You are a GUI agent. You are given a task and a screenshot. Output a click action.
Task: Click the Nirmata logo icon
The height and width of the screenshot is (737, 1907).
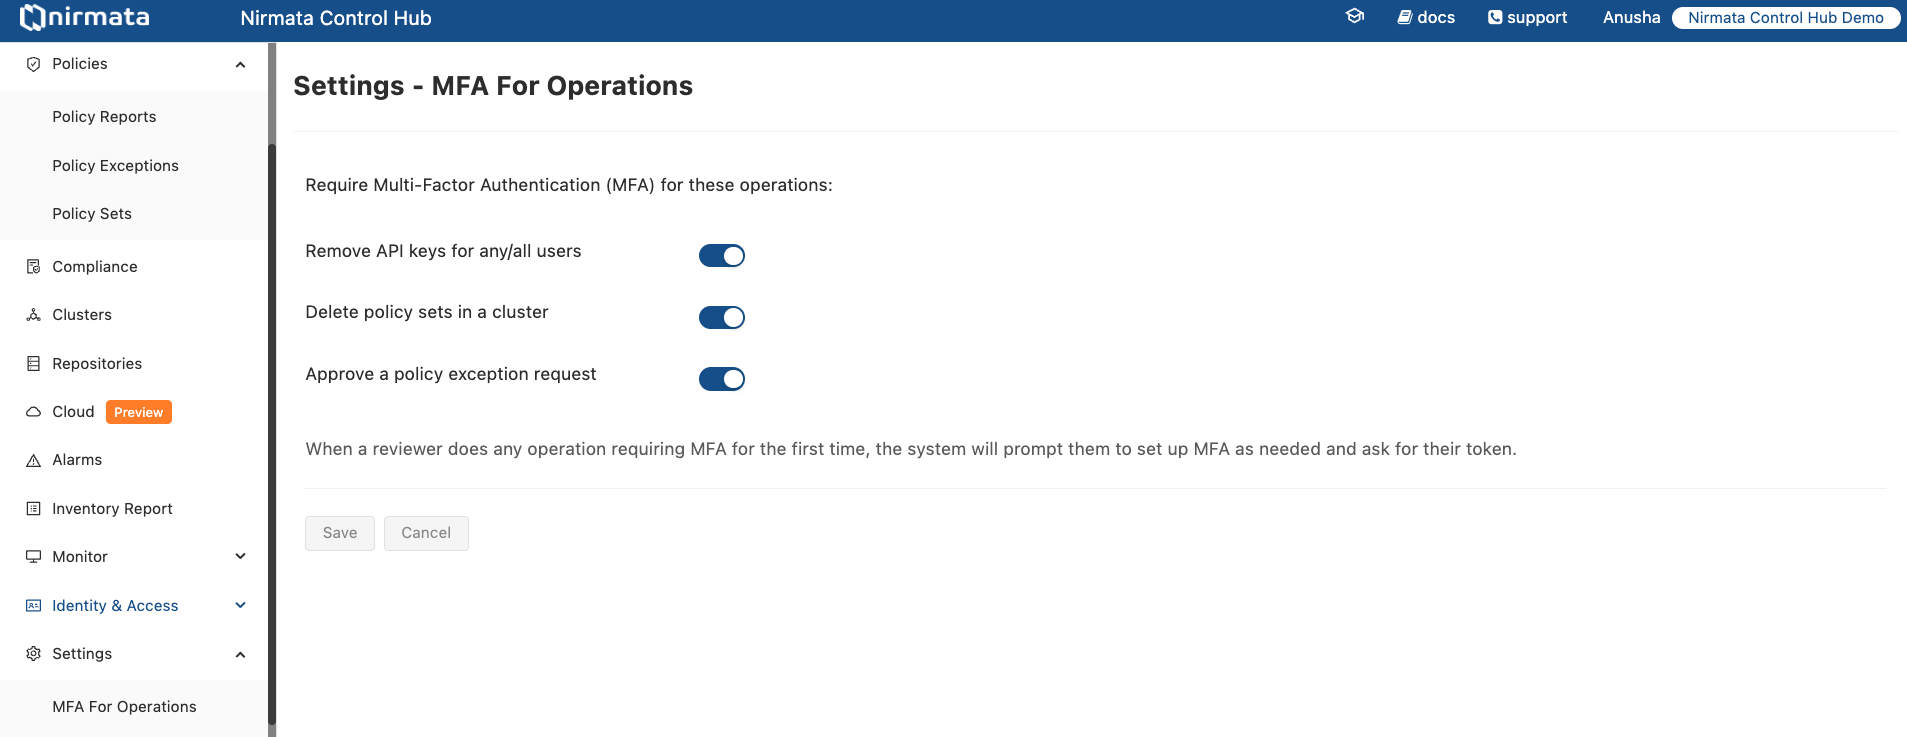pos(33,17)
